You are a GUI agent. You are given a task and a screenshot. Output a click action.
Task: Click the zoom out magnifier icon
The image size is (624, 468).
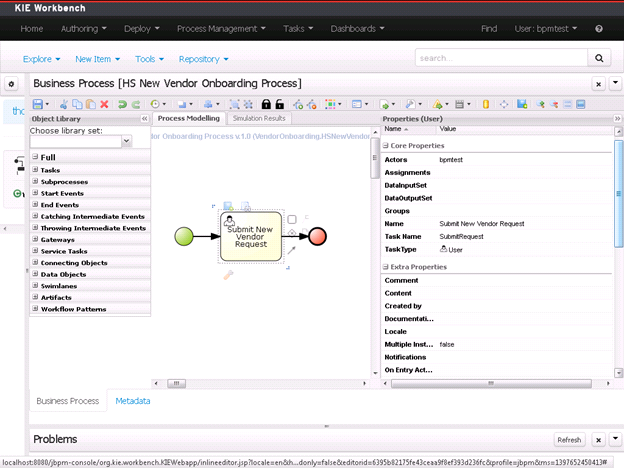pos(554,104)
